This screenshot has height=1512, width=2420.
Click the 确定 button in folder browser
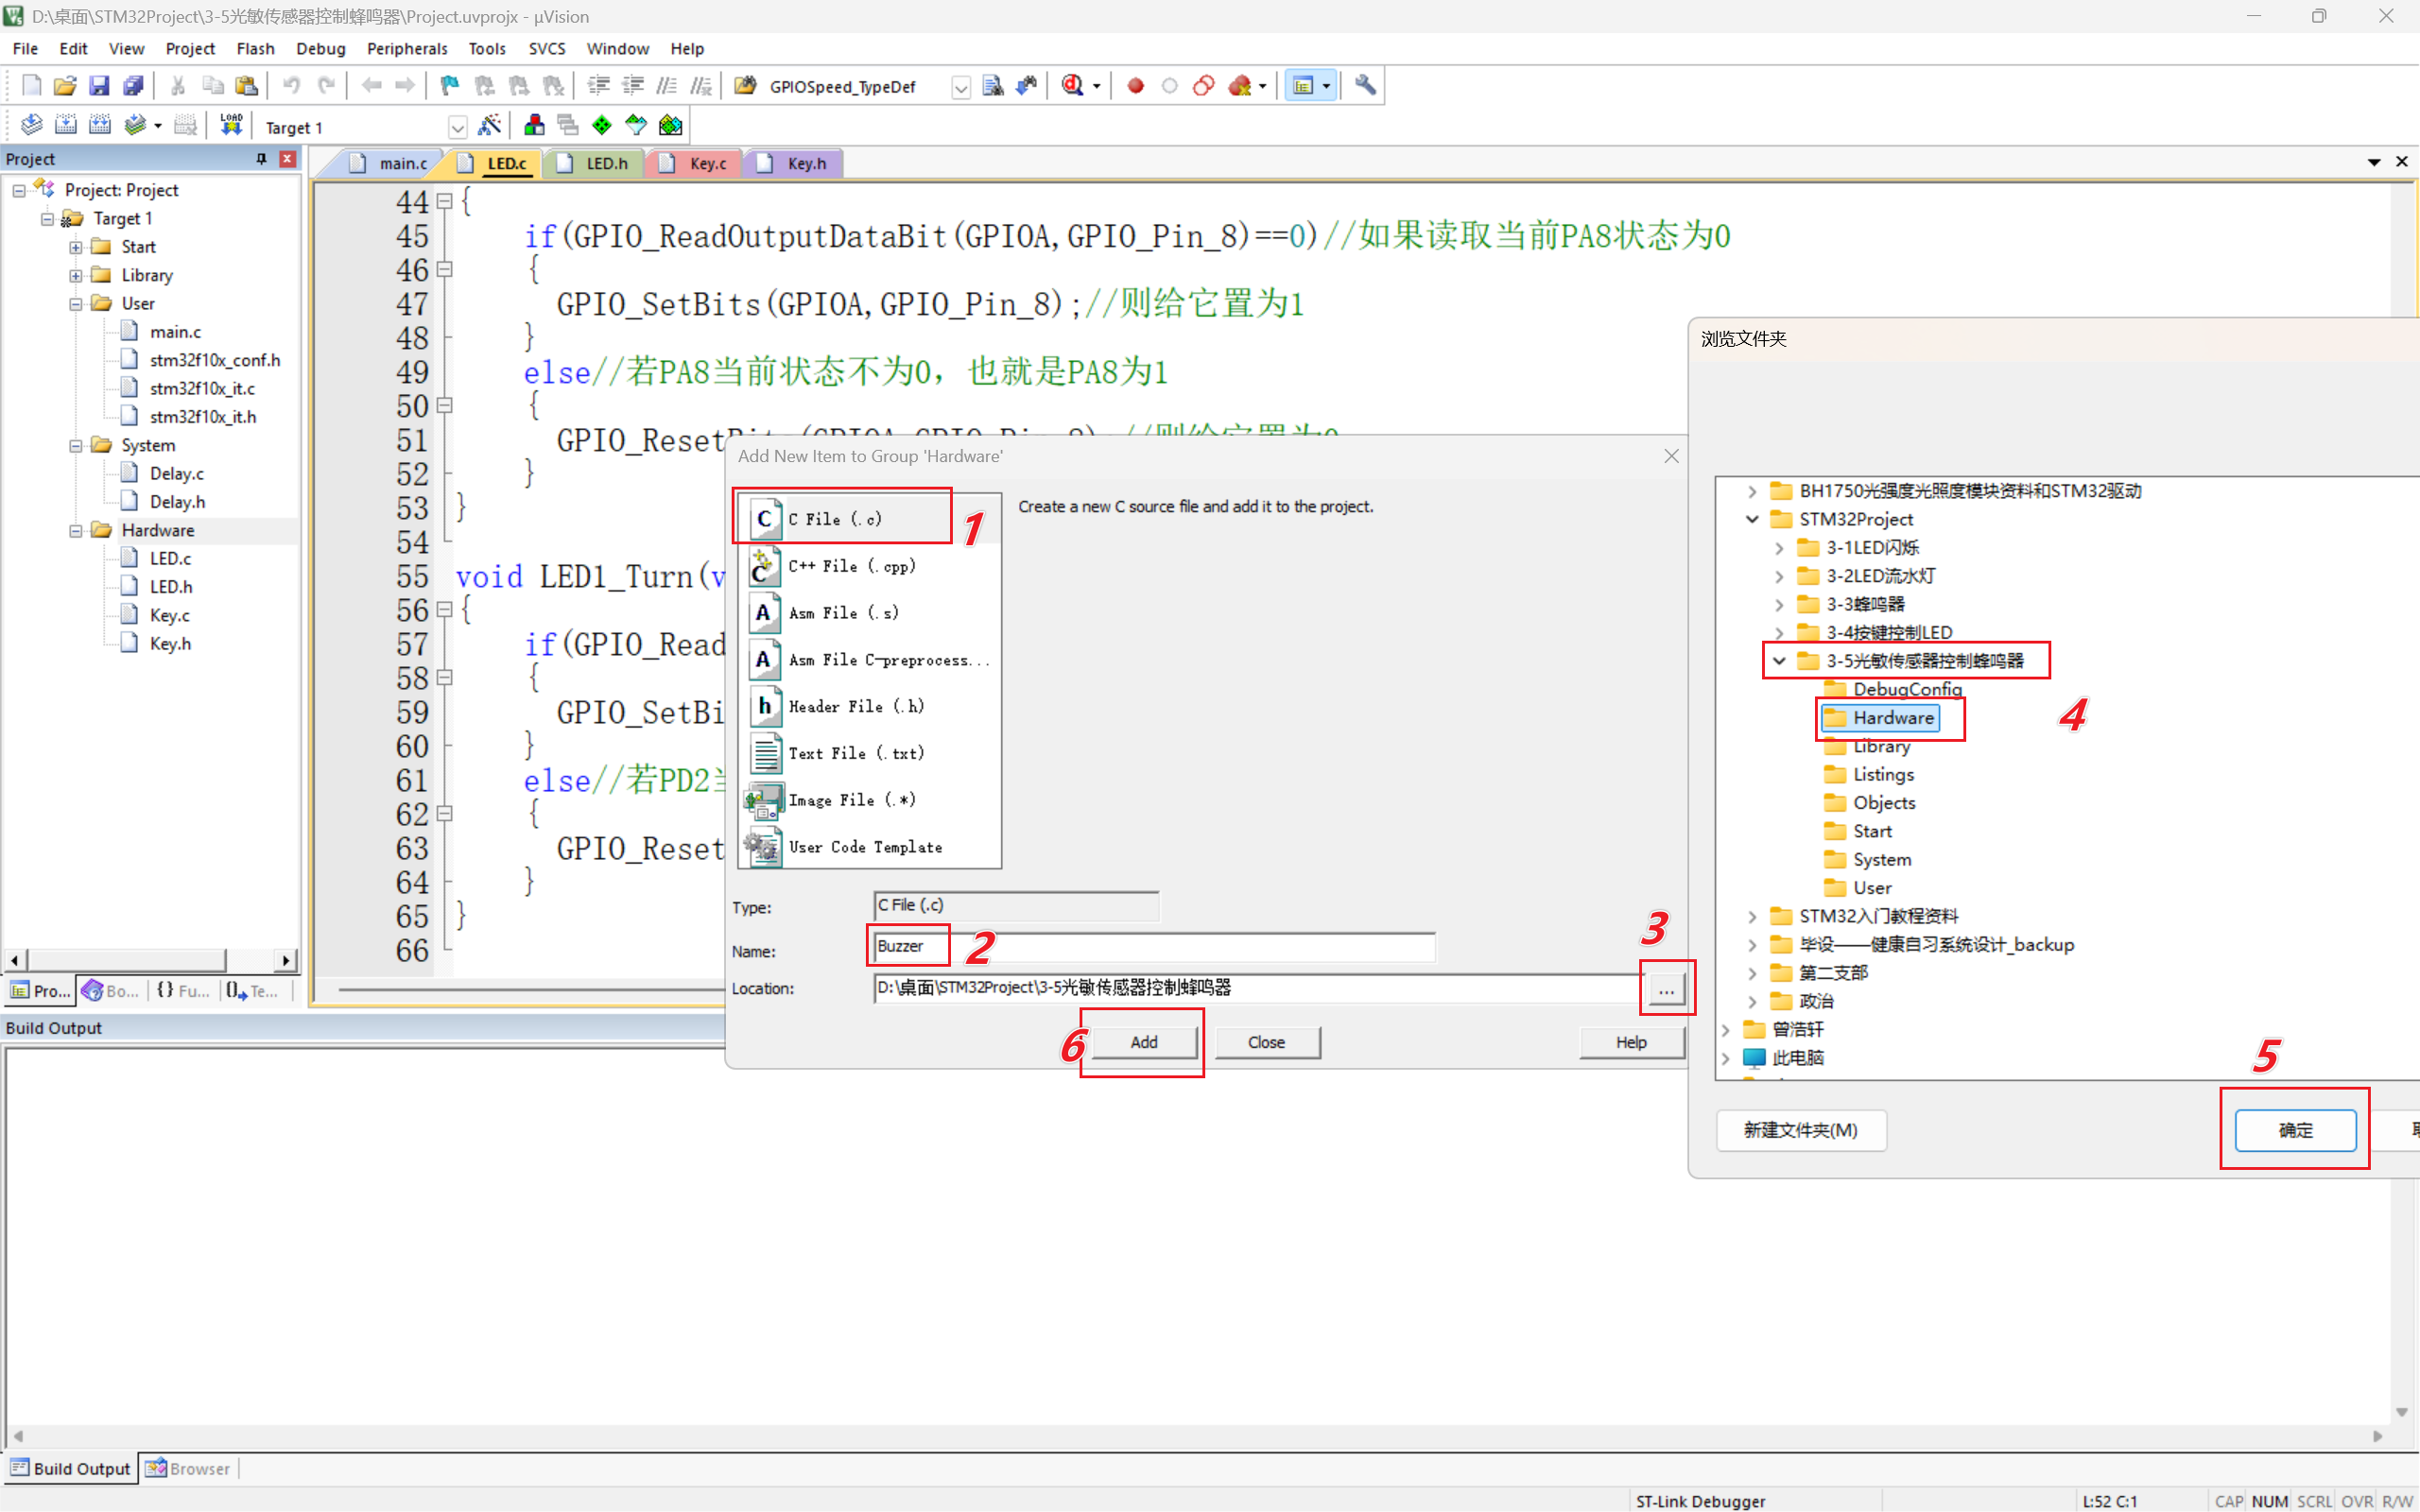pyautogui.click(x=2294, y=1130)
